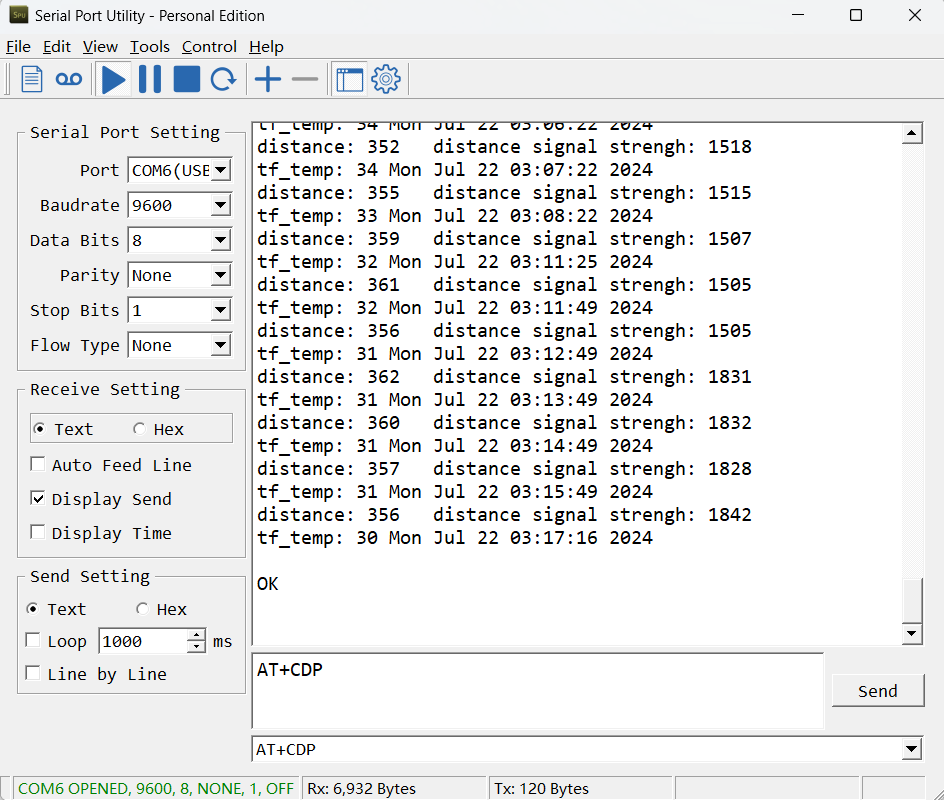The height and width of the screenshot is (800, 944).
Task: Click the new document toolbar icon
Action: (31, 79)
